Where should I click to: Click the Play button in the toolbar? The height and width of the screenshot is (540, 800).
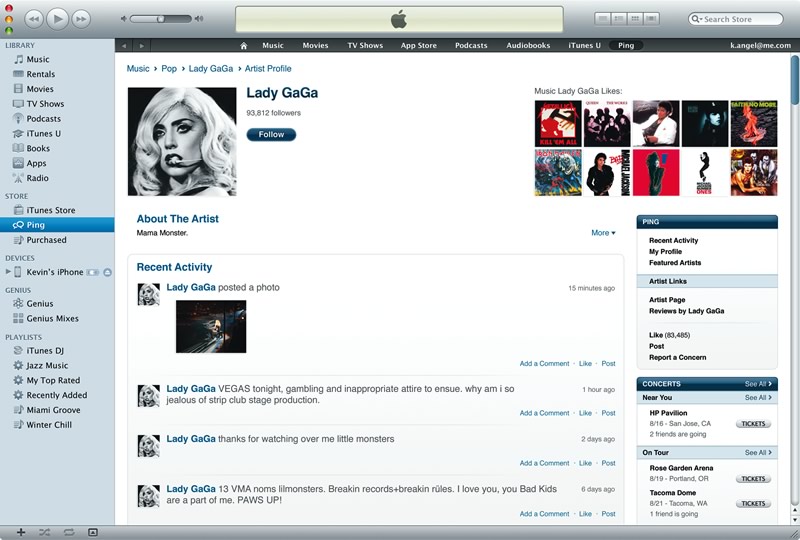(x=58, y=19)
